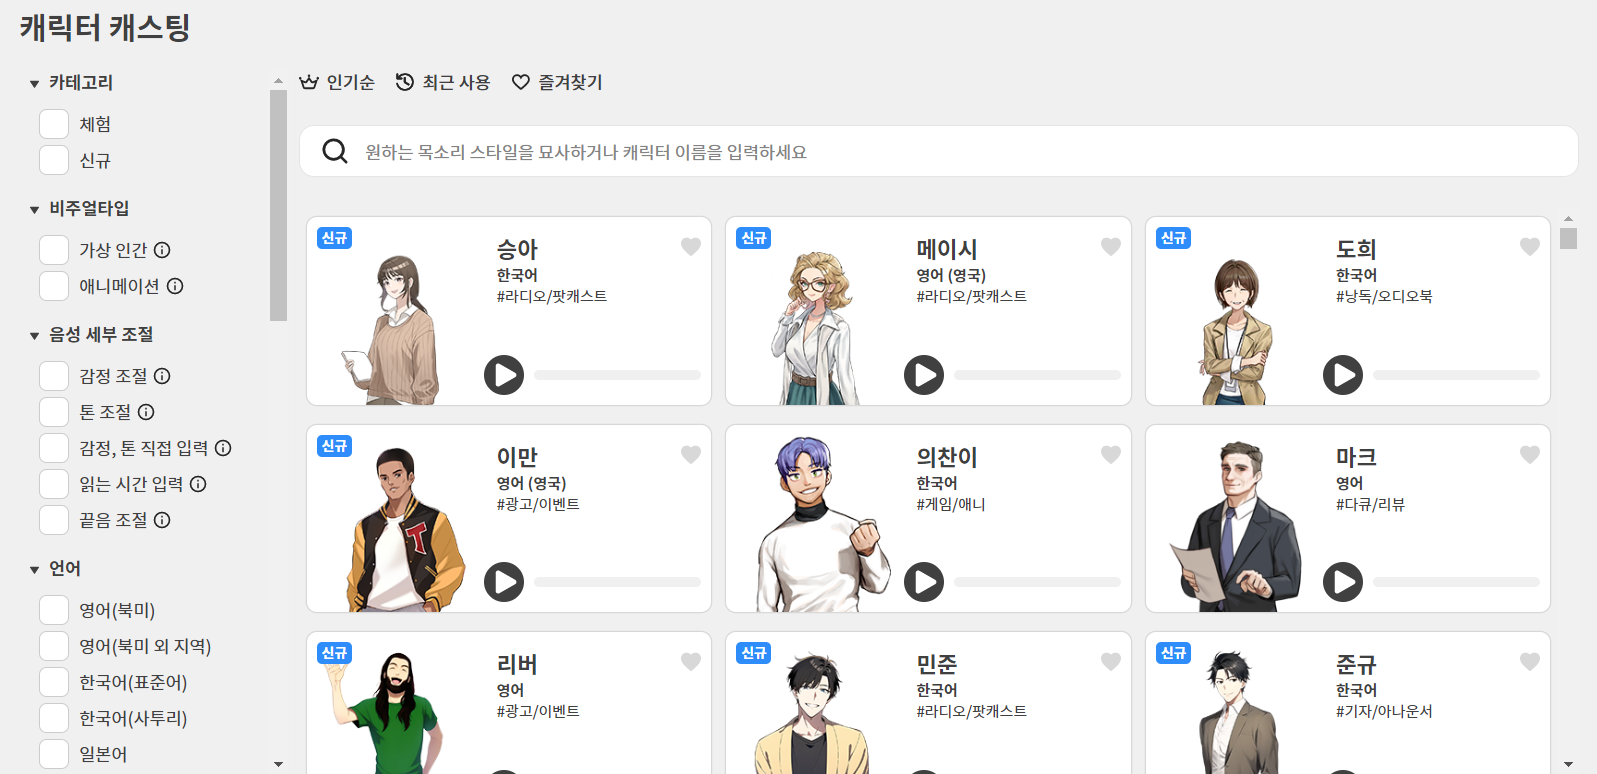1597x774 pixels.
Task: Click the voice style search field
Action: coord(939,151)
